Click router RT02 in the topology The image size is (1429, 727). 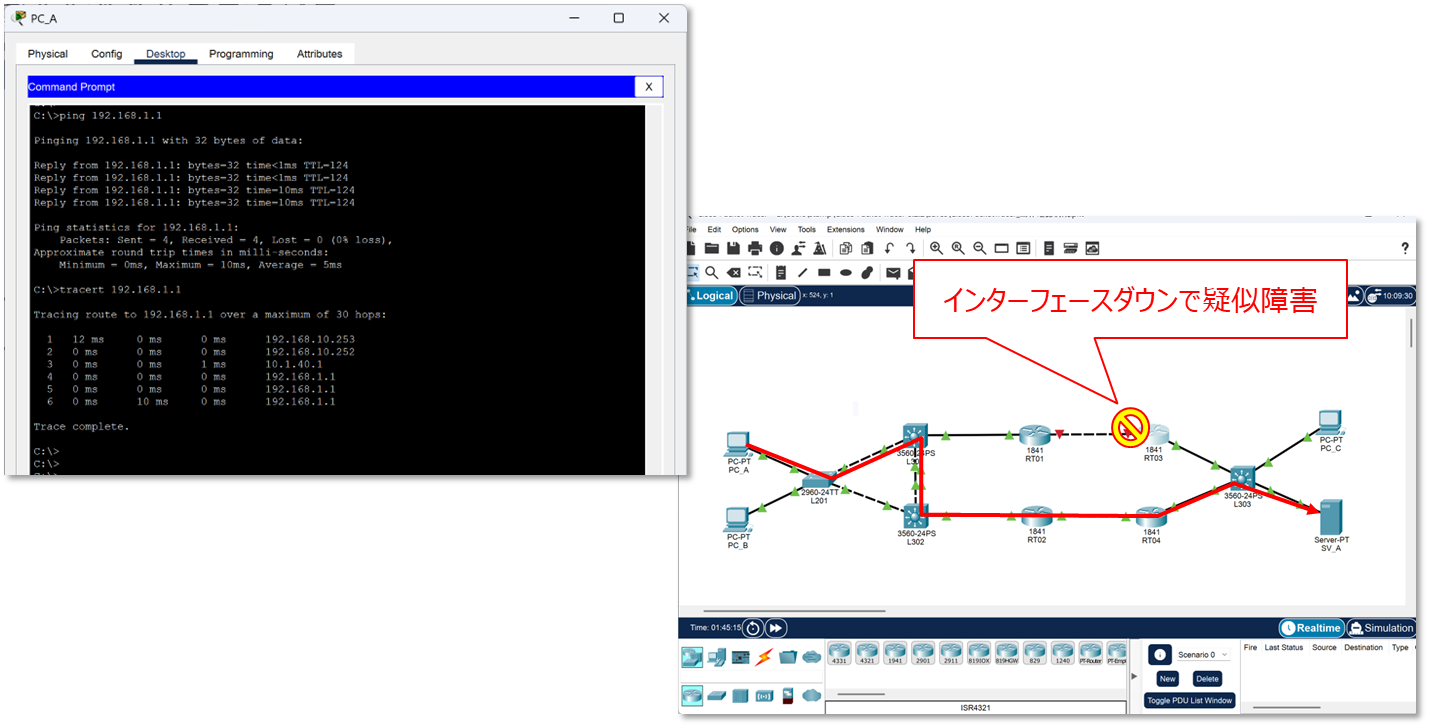click(1036, 516)
